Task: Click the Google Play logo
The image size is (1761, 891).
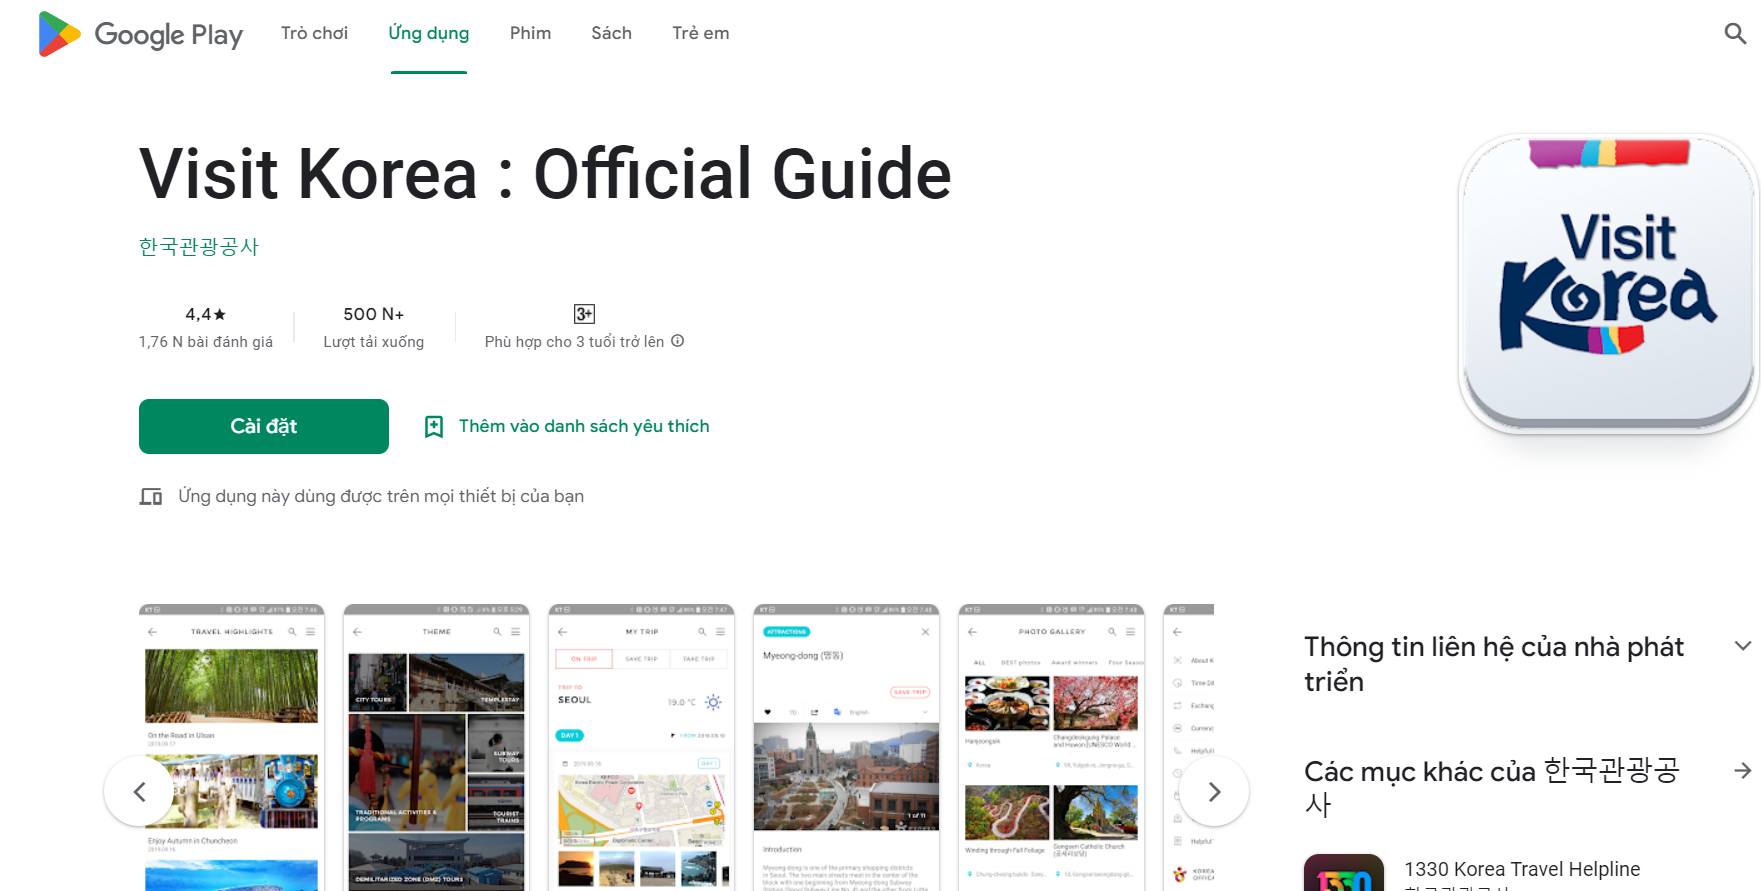Action: tap(140, 34)
